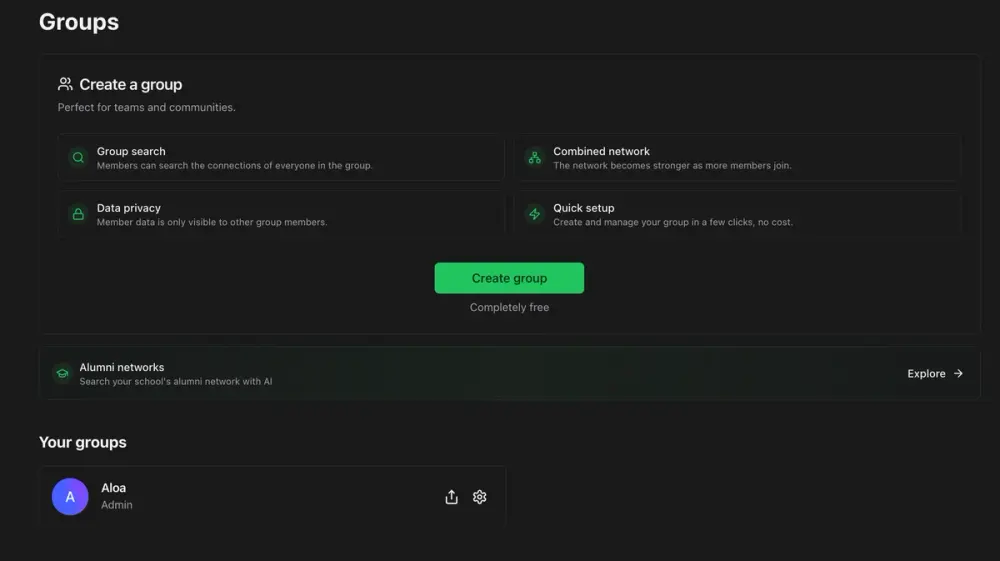
Task: Select the Data privacy feature card
Action: pos(281,214)
